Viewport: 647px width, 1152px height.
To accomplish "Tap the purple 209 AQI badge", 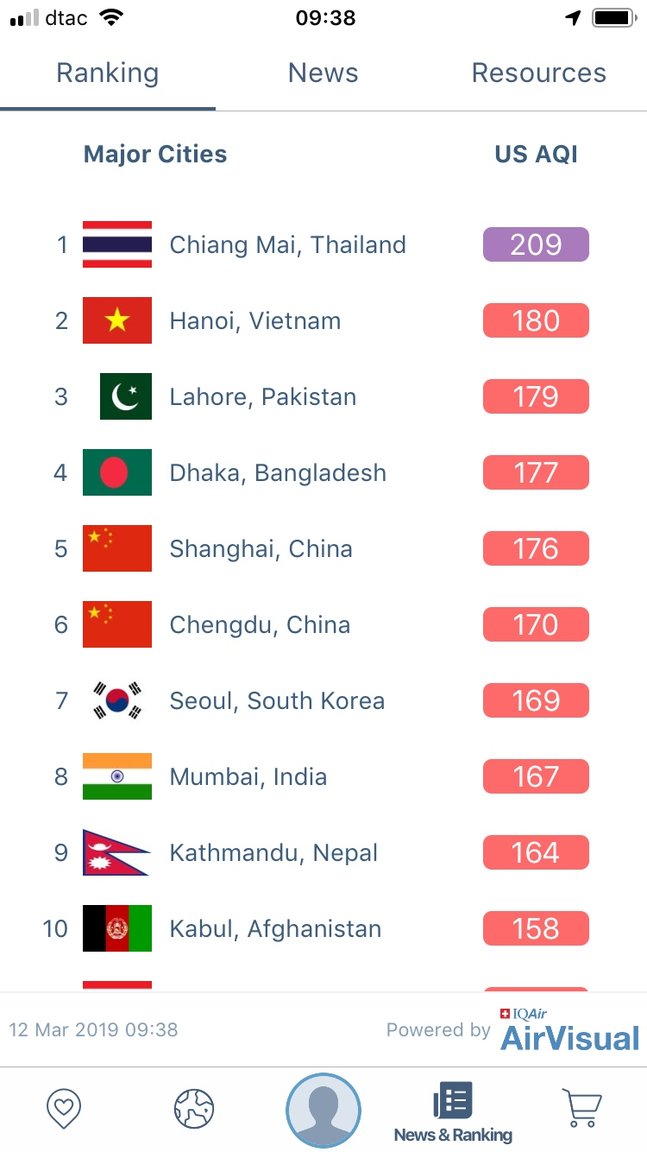I will point(536,245).
